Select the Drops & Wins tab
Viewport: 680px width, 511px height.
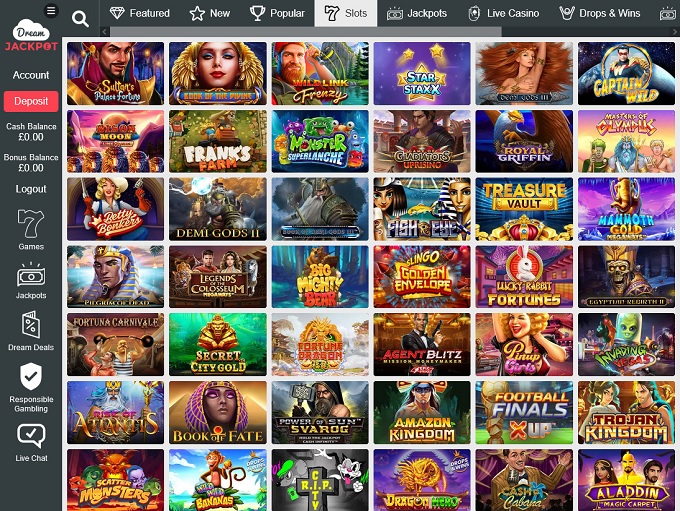(599, 13)
